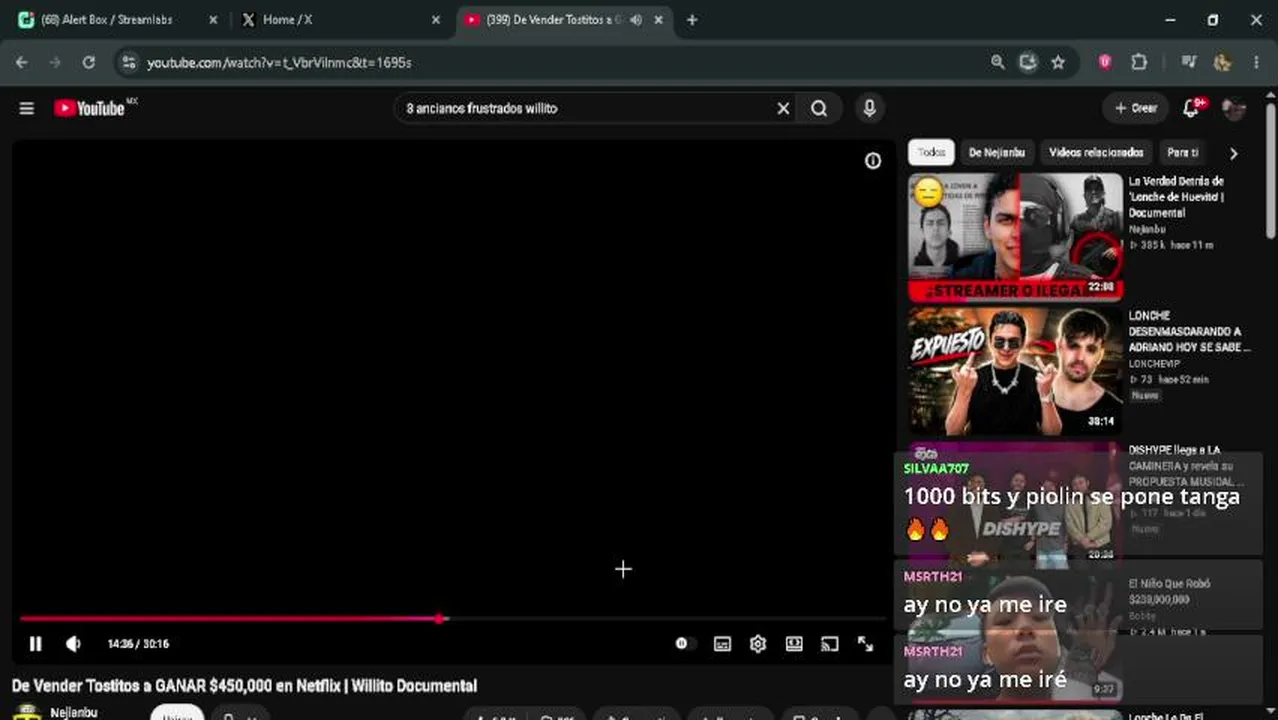Open the media controls icon in toolbar

[x=1188, y=62]
